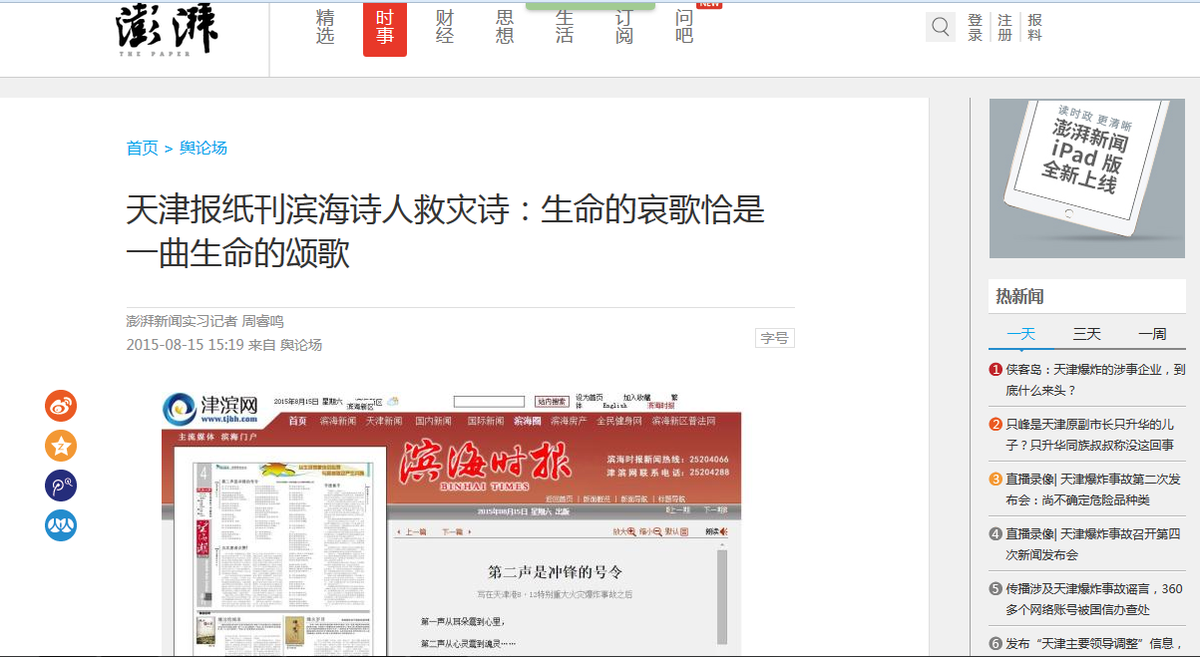This screenshot has height=657, width=1200.
Task: Open the 字号 font size control
Action: point(774,338)
